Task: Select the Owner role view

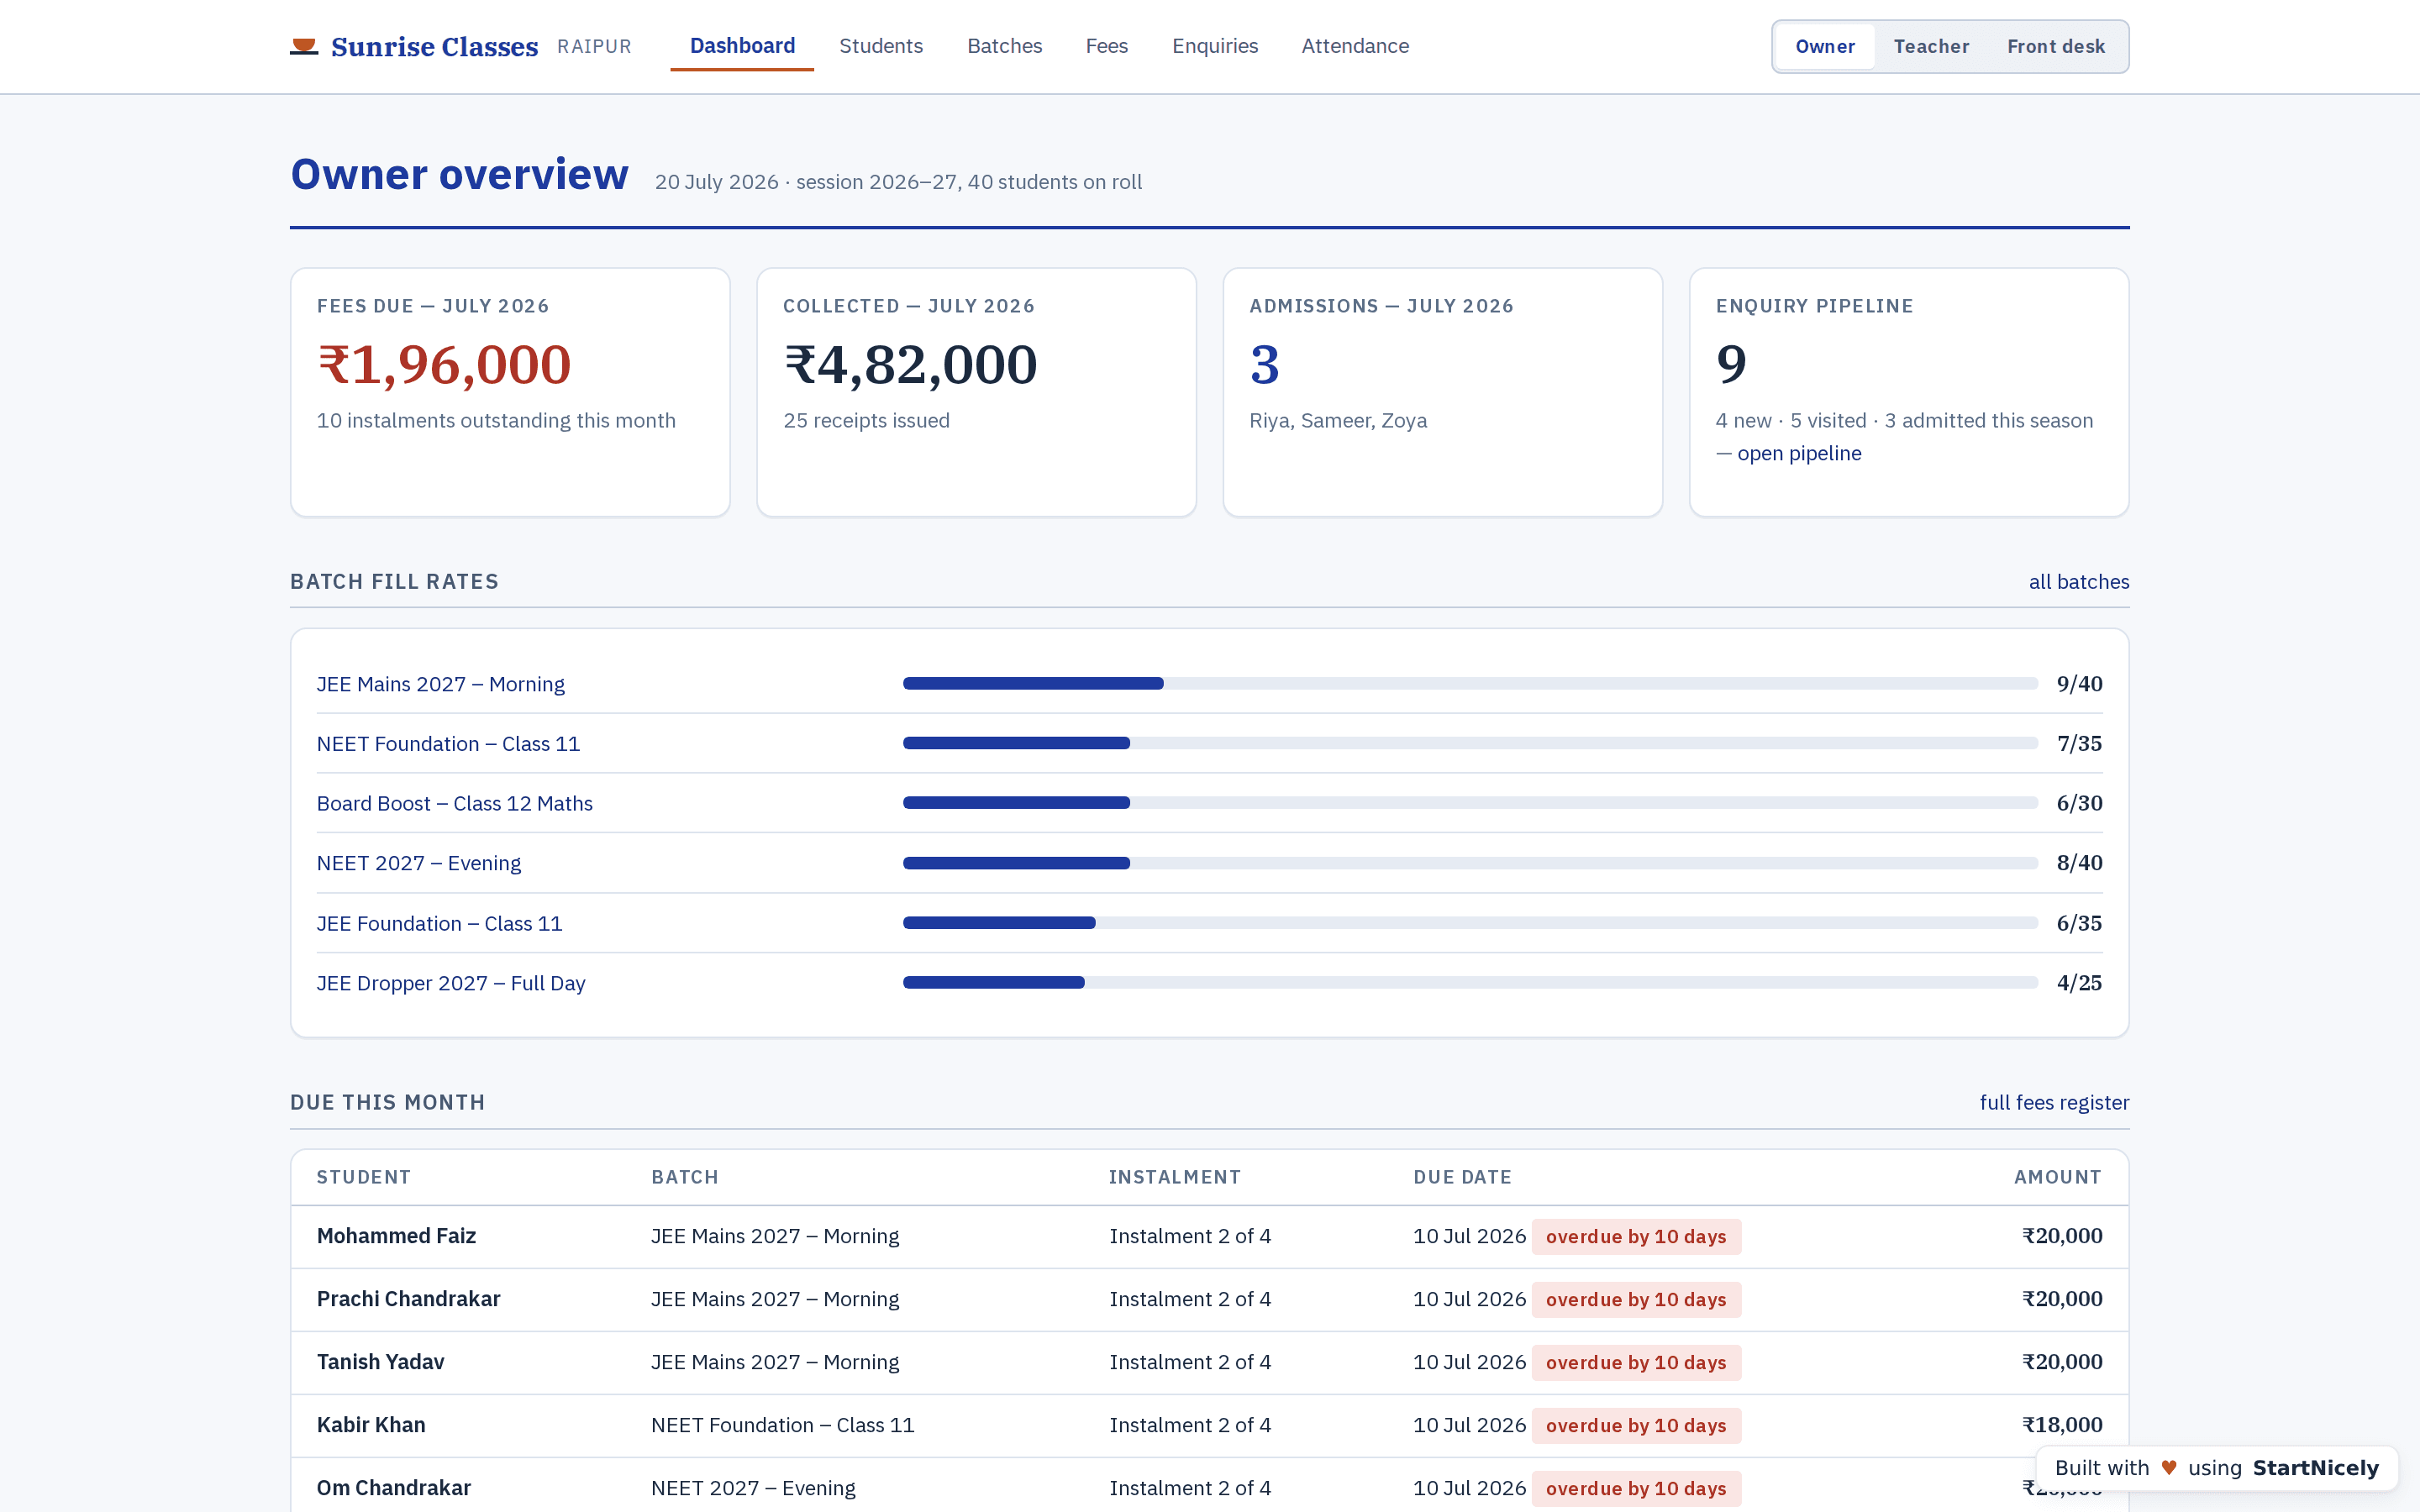Action: coord(1824,46)
